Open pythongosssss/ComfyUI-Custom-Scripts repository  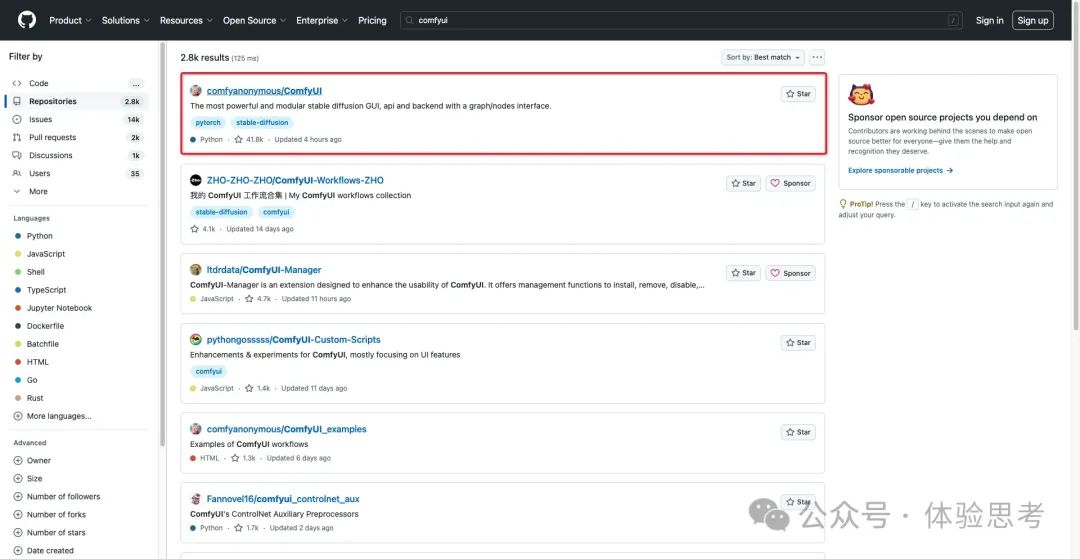coord(293,339)
